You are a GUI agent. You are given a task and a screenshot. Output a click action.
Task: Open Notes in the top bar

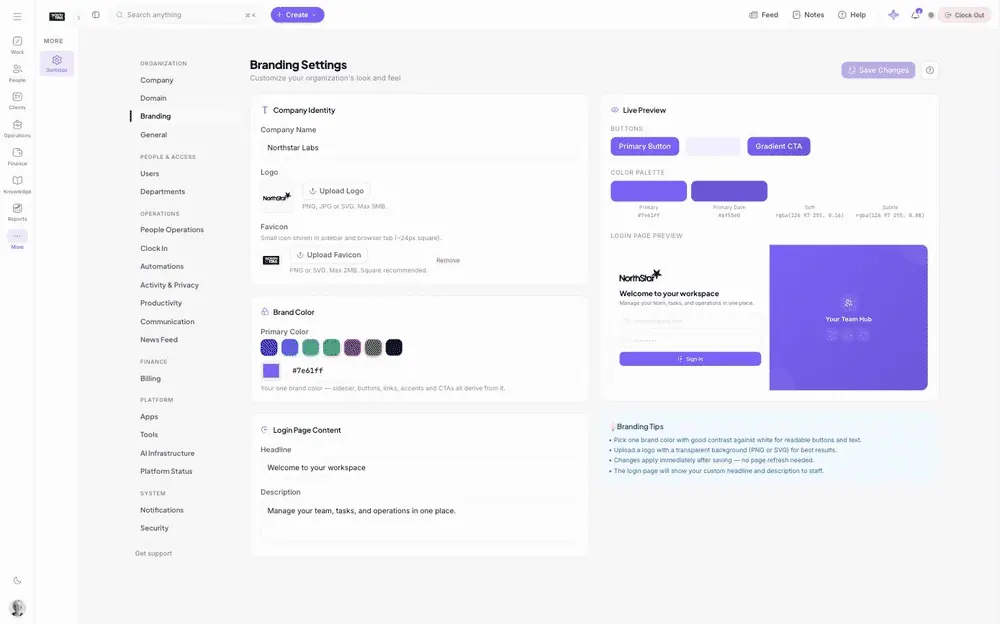coord(808,15)
